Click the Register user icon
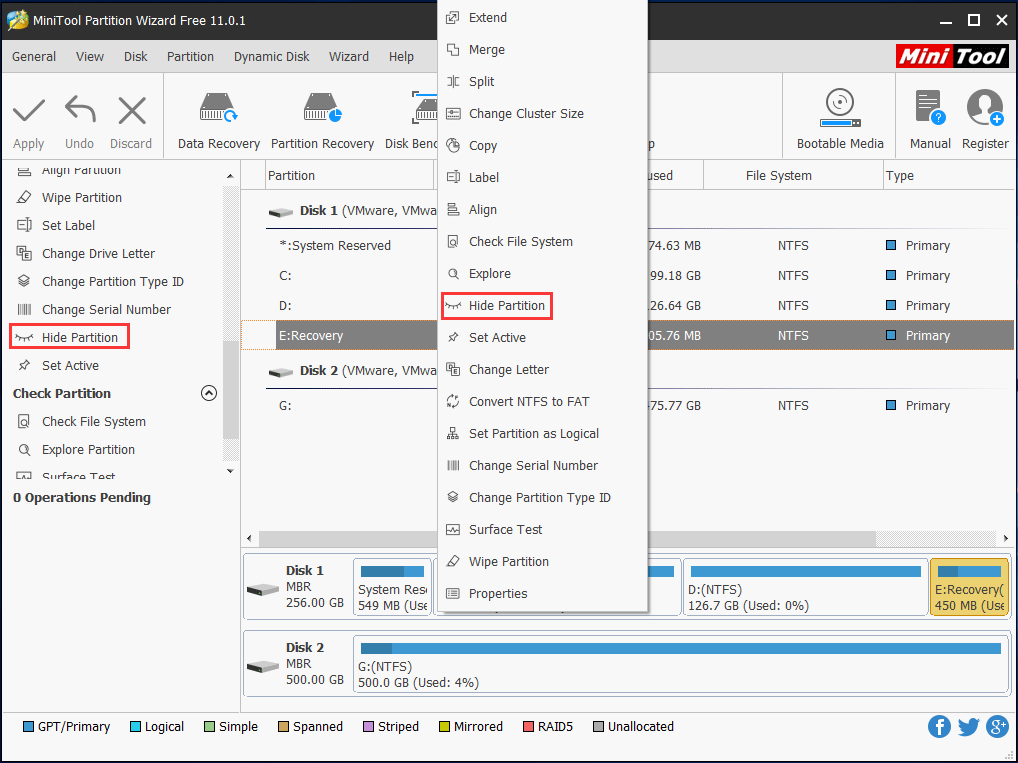 coord(985,107)
